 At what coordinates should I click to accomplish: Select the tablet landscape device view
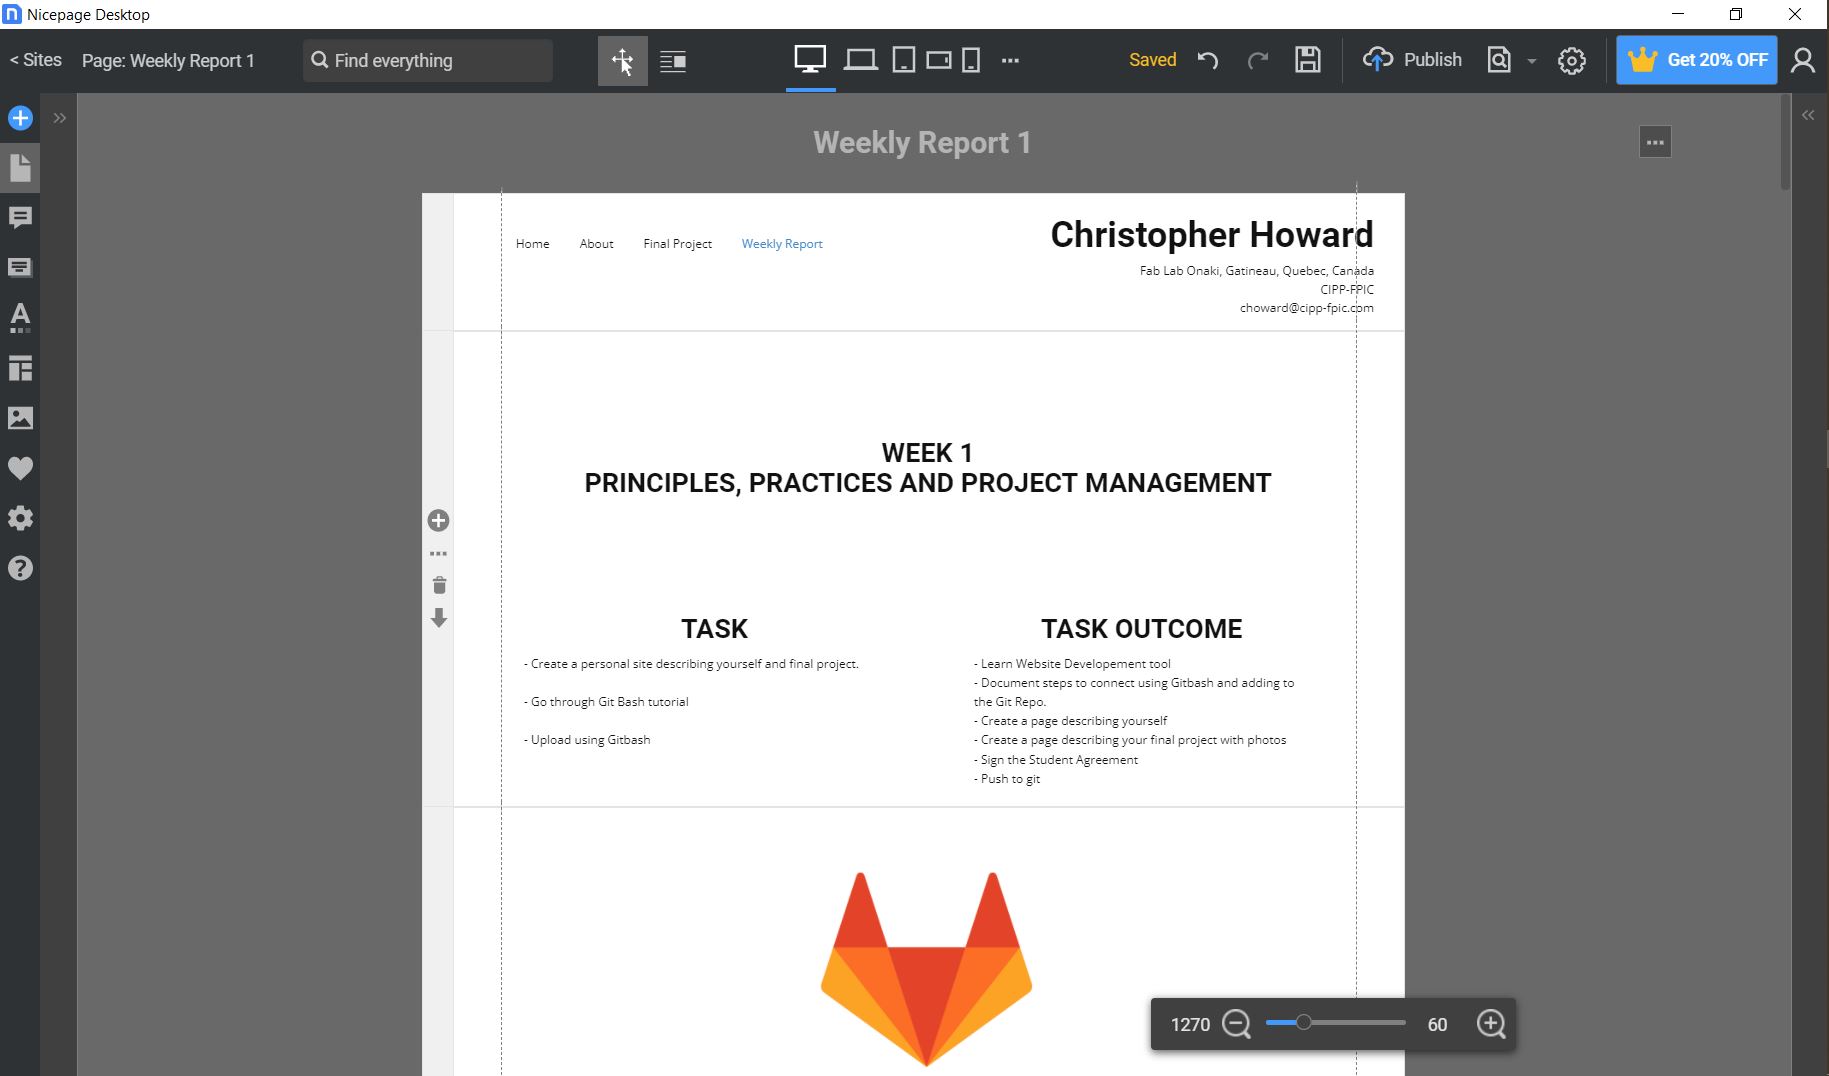click(938, 60)
